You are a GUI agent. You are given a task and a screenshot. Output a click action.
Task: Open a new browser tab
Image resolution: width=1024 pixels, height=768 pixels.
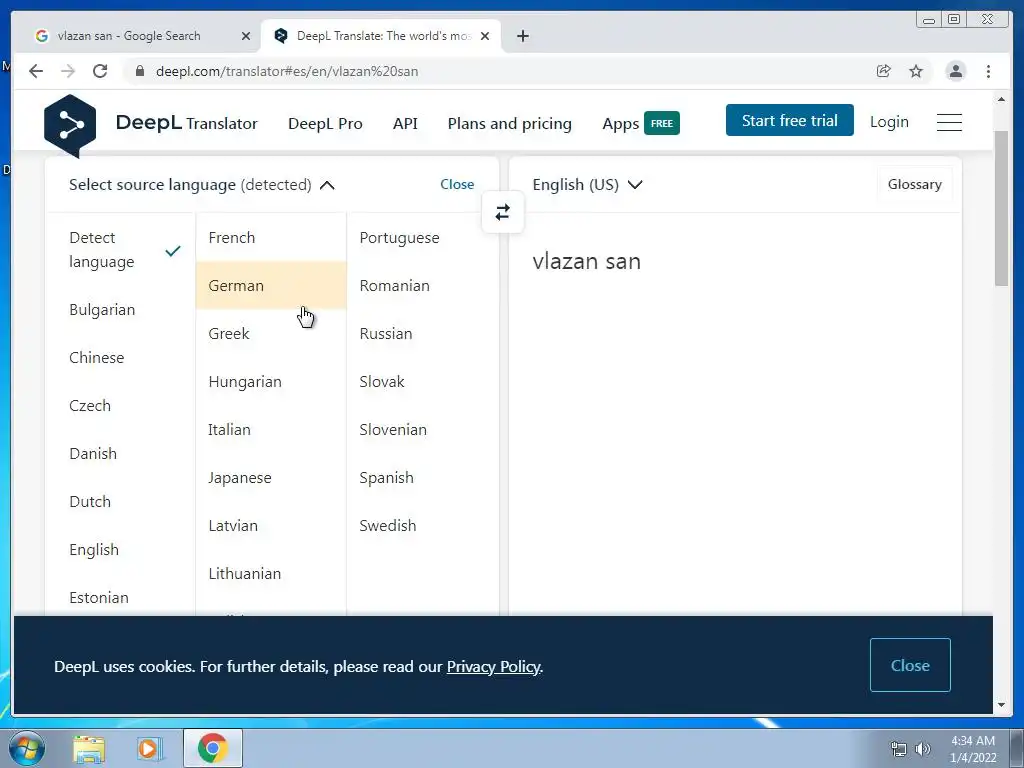click(522, 36)
